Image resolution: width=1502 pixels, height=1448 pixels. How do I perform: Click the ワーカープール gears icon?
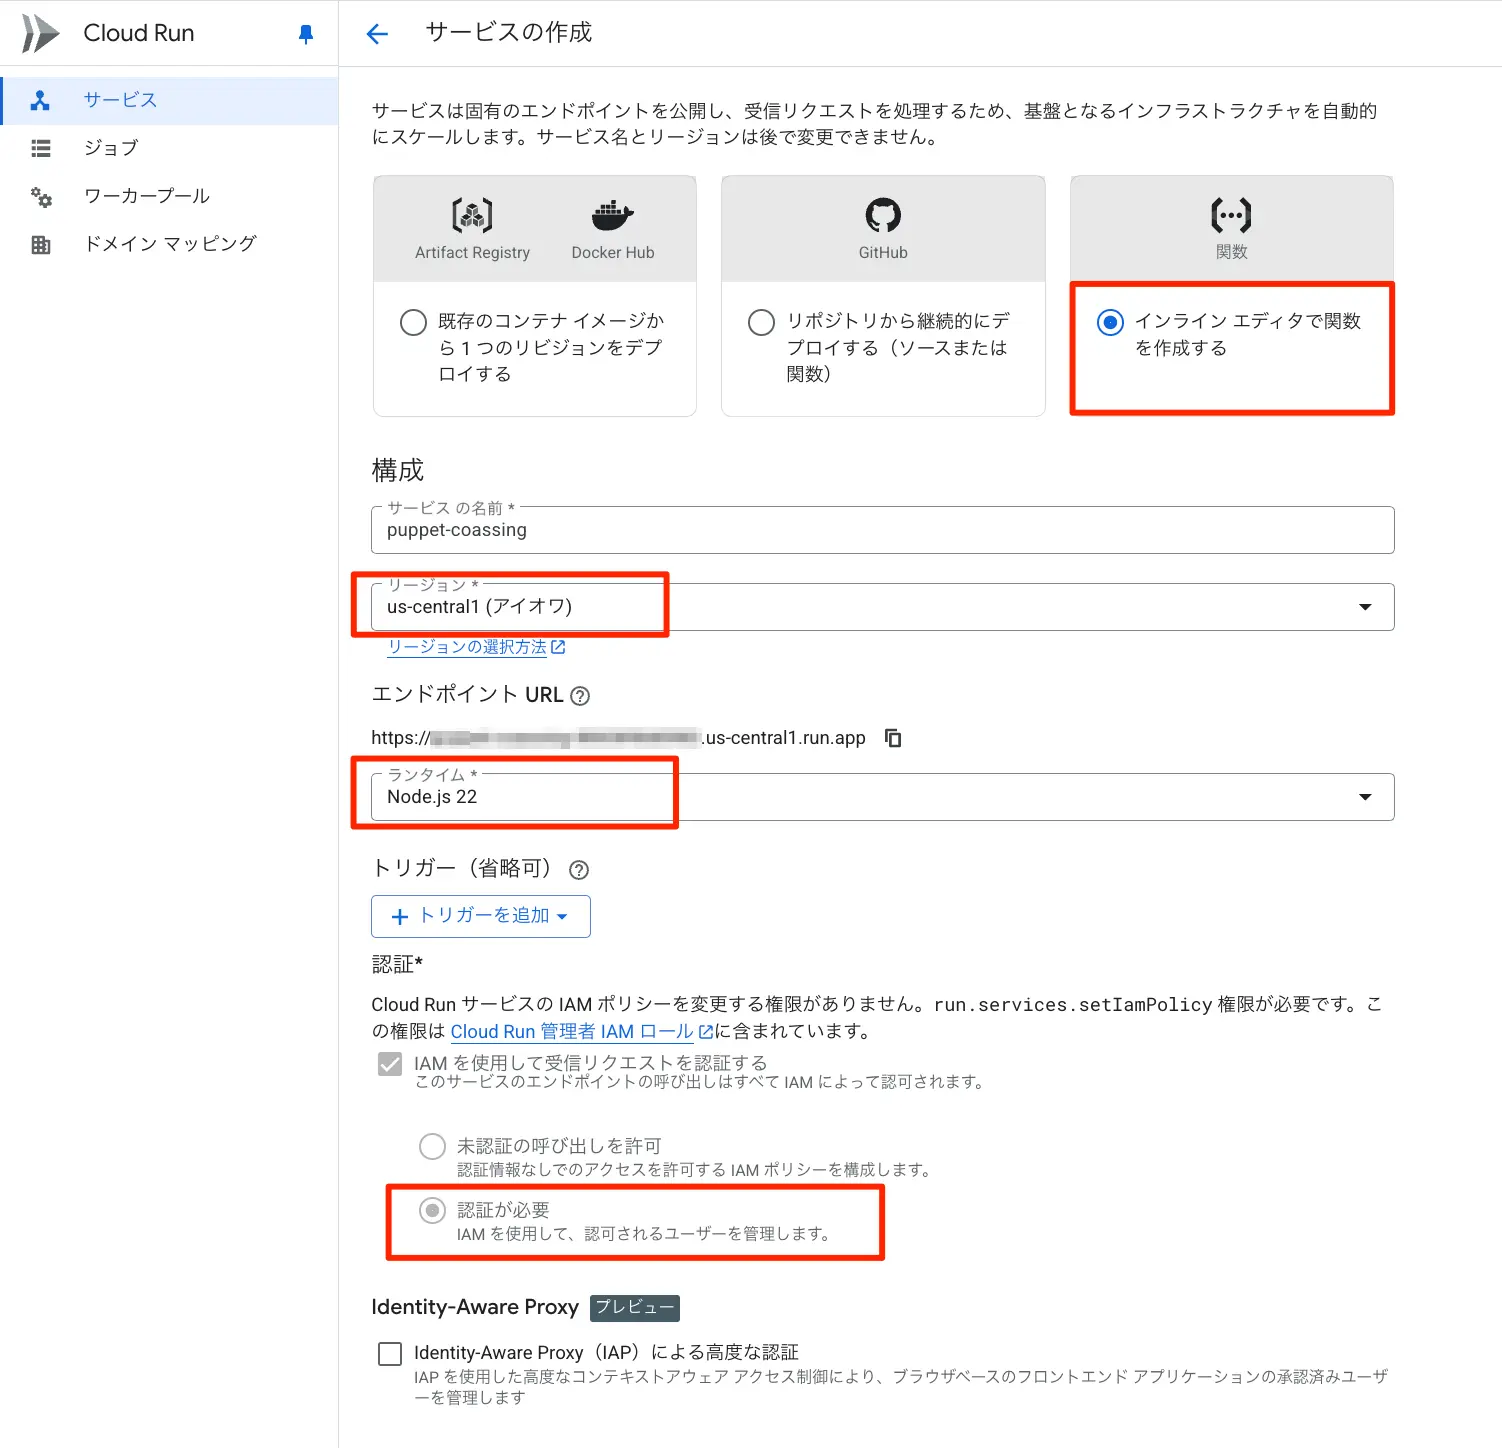tap(41, 197)
